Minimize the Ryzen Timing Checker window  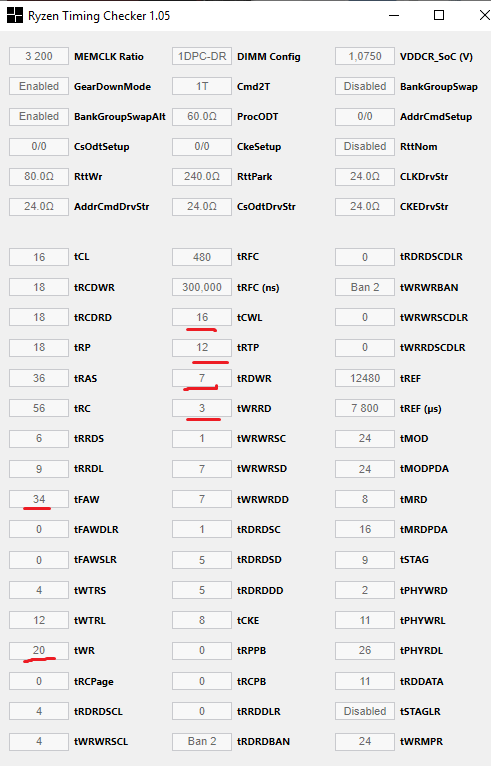click(x=394, y=16)
